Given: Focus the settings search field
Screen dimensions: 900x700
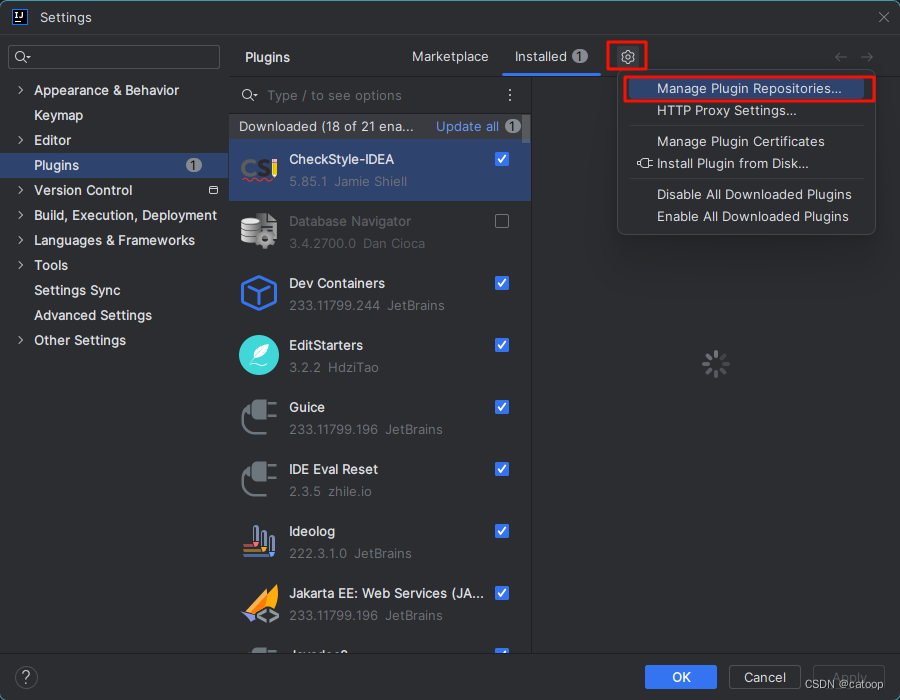Looking at the screenshot, I should point(114,57).
